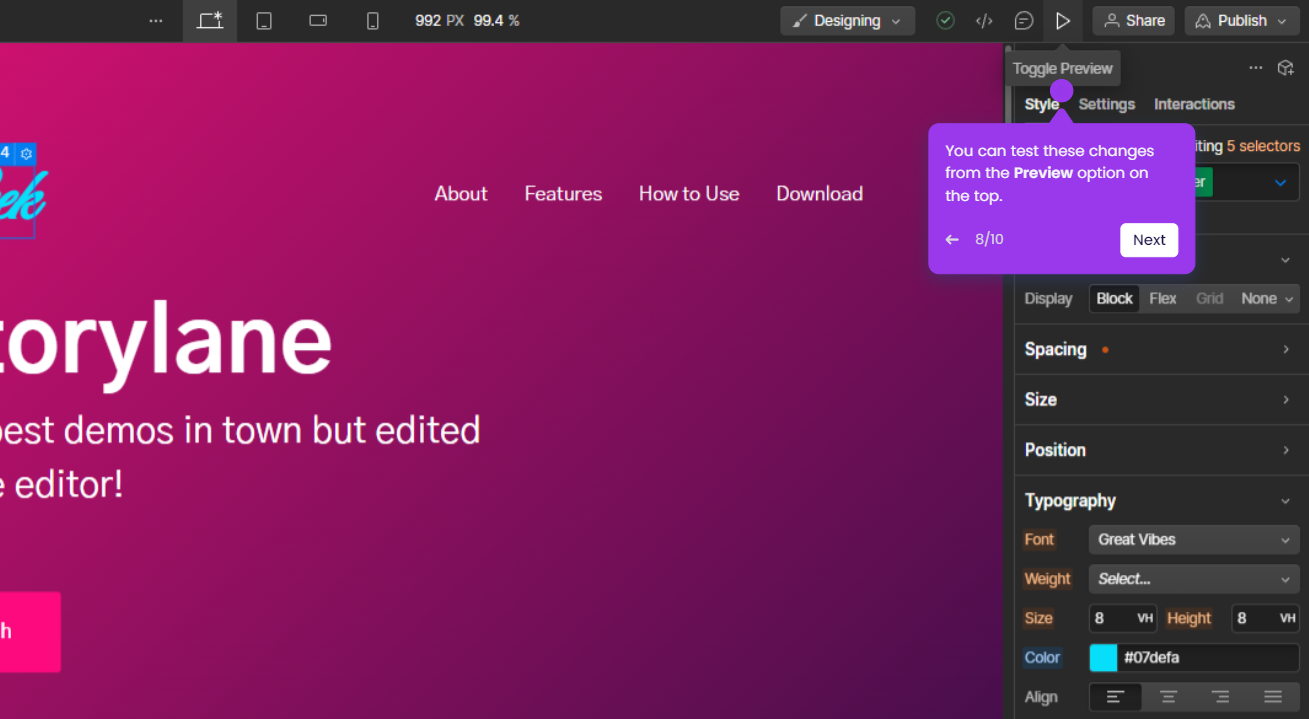Viewport: 1309px width, 719px height.
Task: Click the cyan text color swatch
Action: pos(1102,657)
